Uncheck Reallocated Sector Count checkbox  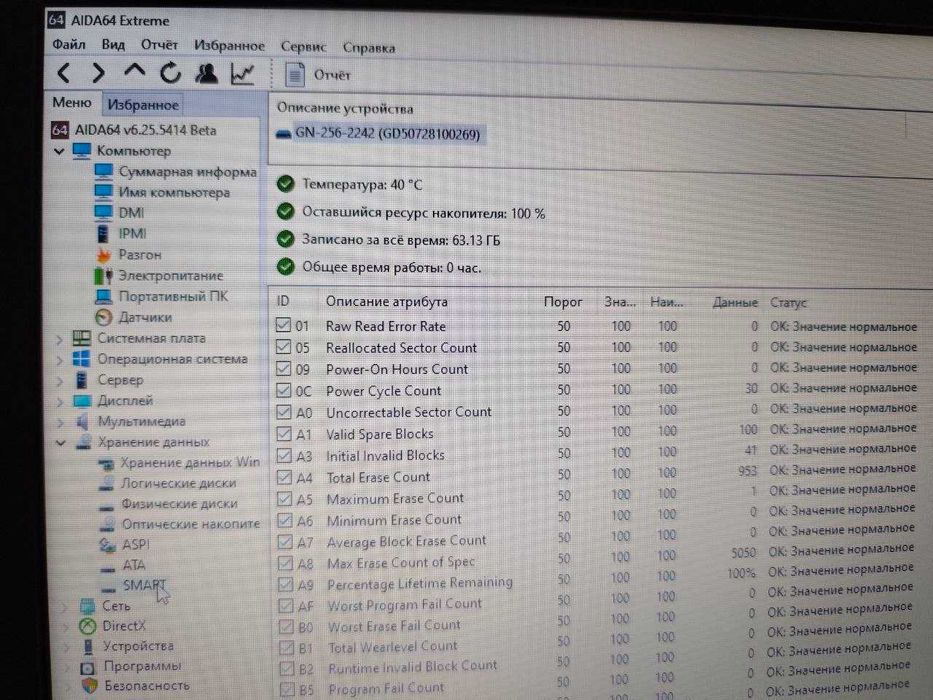(283, 346)
